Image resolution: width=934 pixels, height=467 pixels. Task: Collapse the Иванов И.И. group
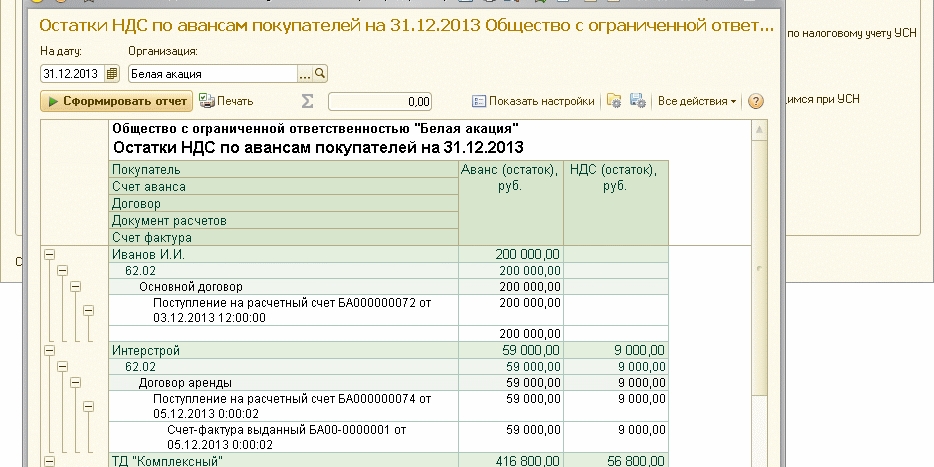pos(48,255)
